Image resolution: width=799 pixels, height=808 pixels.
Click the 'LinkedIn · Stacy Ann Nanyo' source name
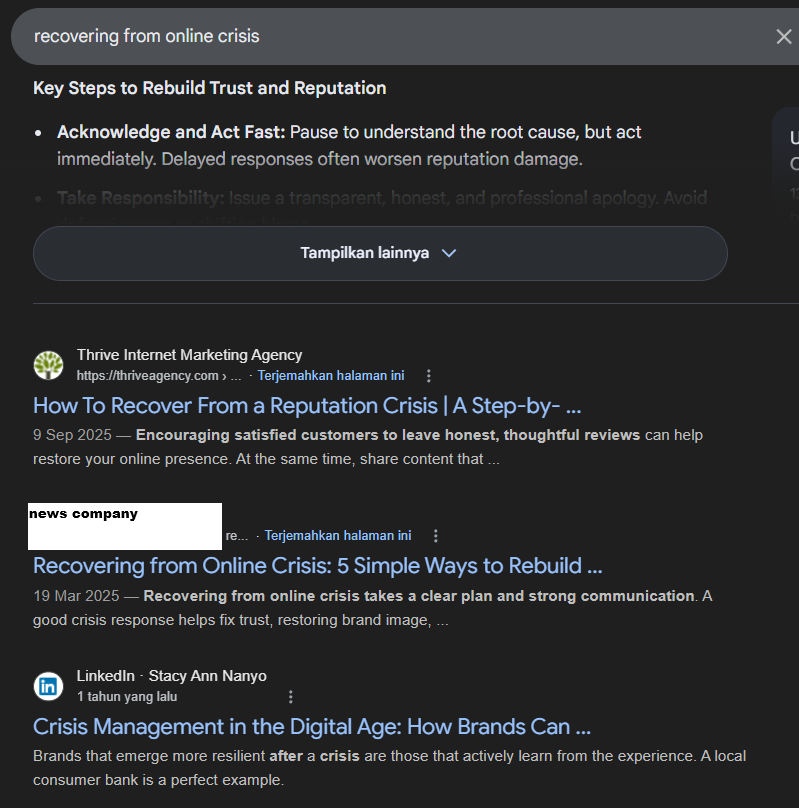[172, 676]
